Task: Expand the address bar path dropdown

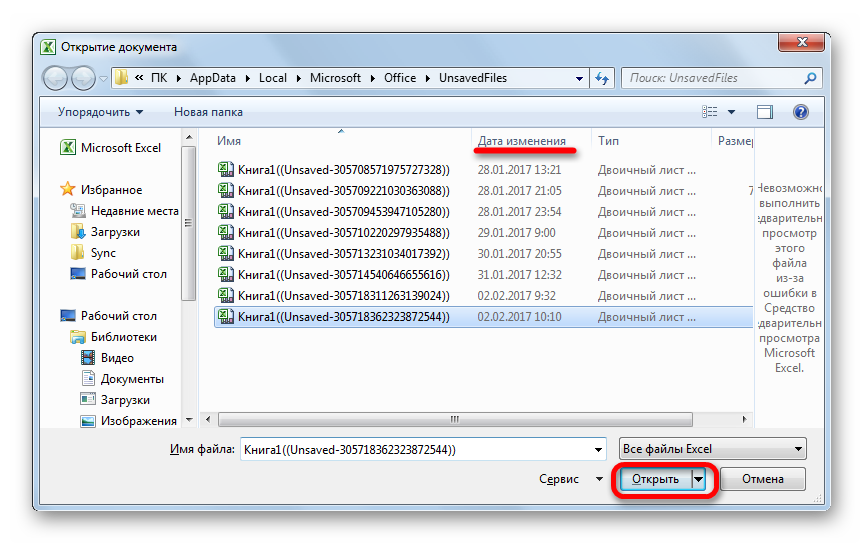Action: 579,78
